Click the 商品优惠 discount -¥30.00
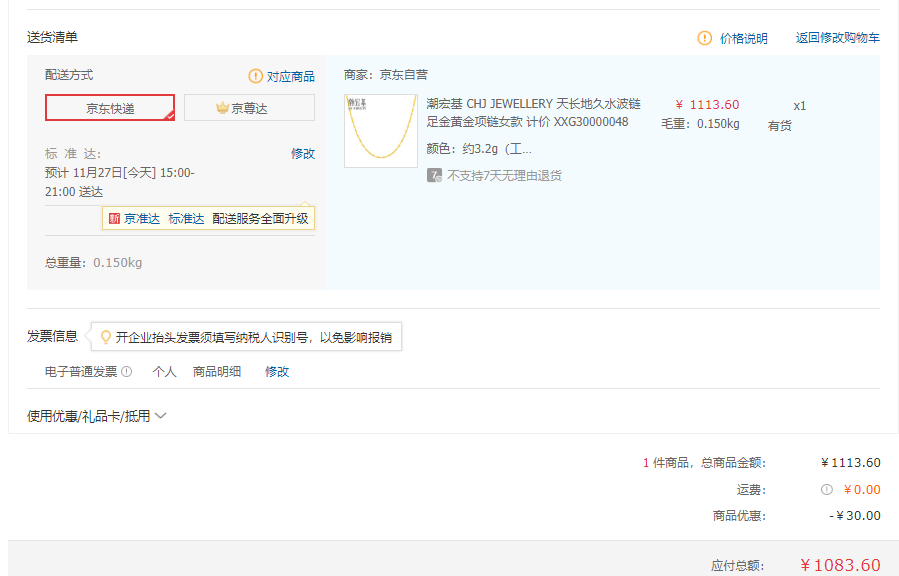The height and width of the screenshot is (576, 899). pyautogui.click(x=855, y=515)
